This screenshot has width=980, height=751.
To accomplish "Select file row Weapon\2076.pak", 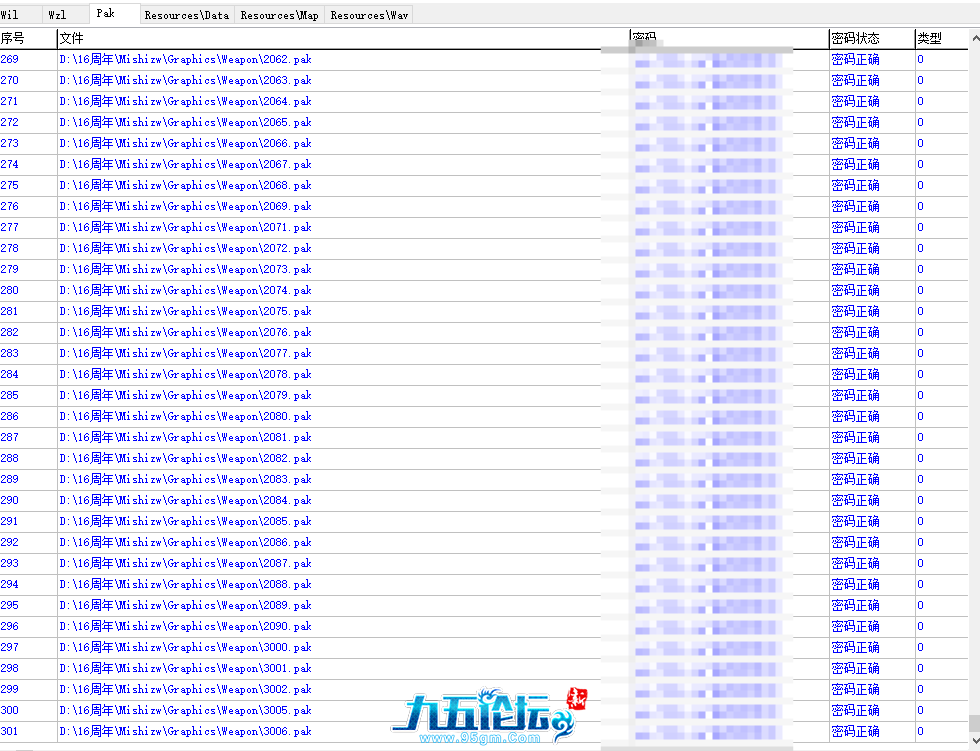I will coord(484,332).
